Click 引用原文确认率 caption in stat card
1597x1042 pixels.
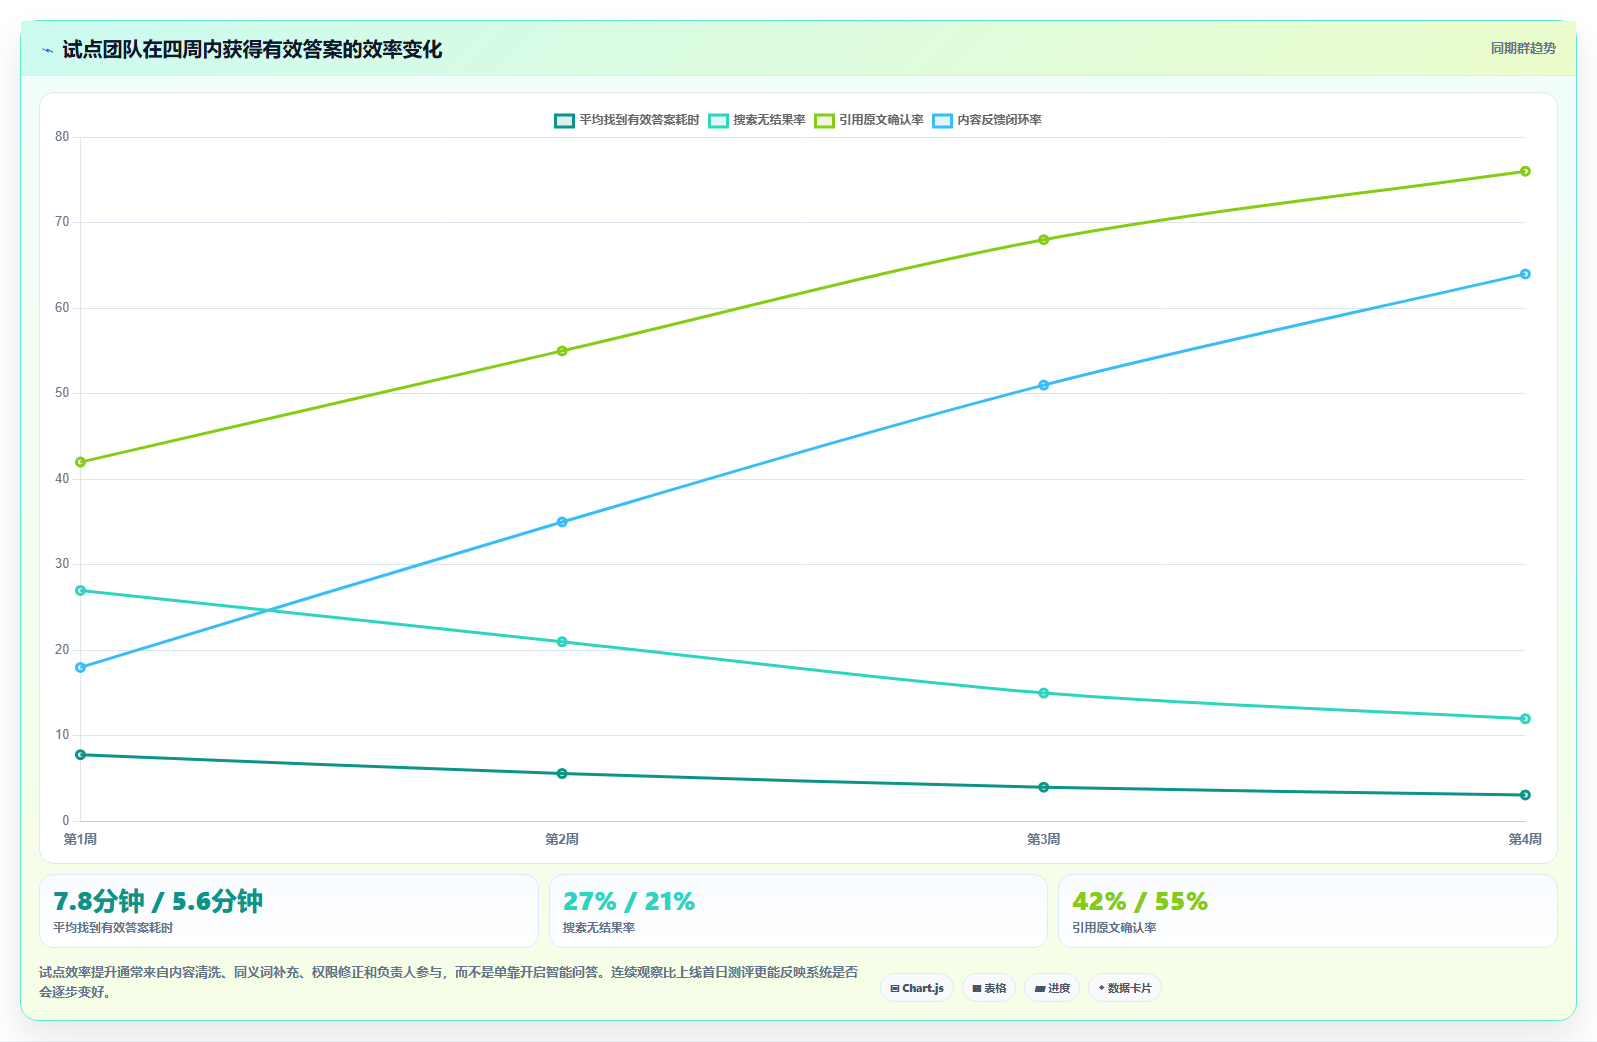[1114, 928]
